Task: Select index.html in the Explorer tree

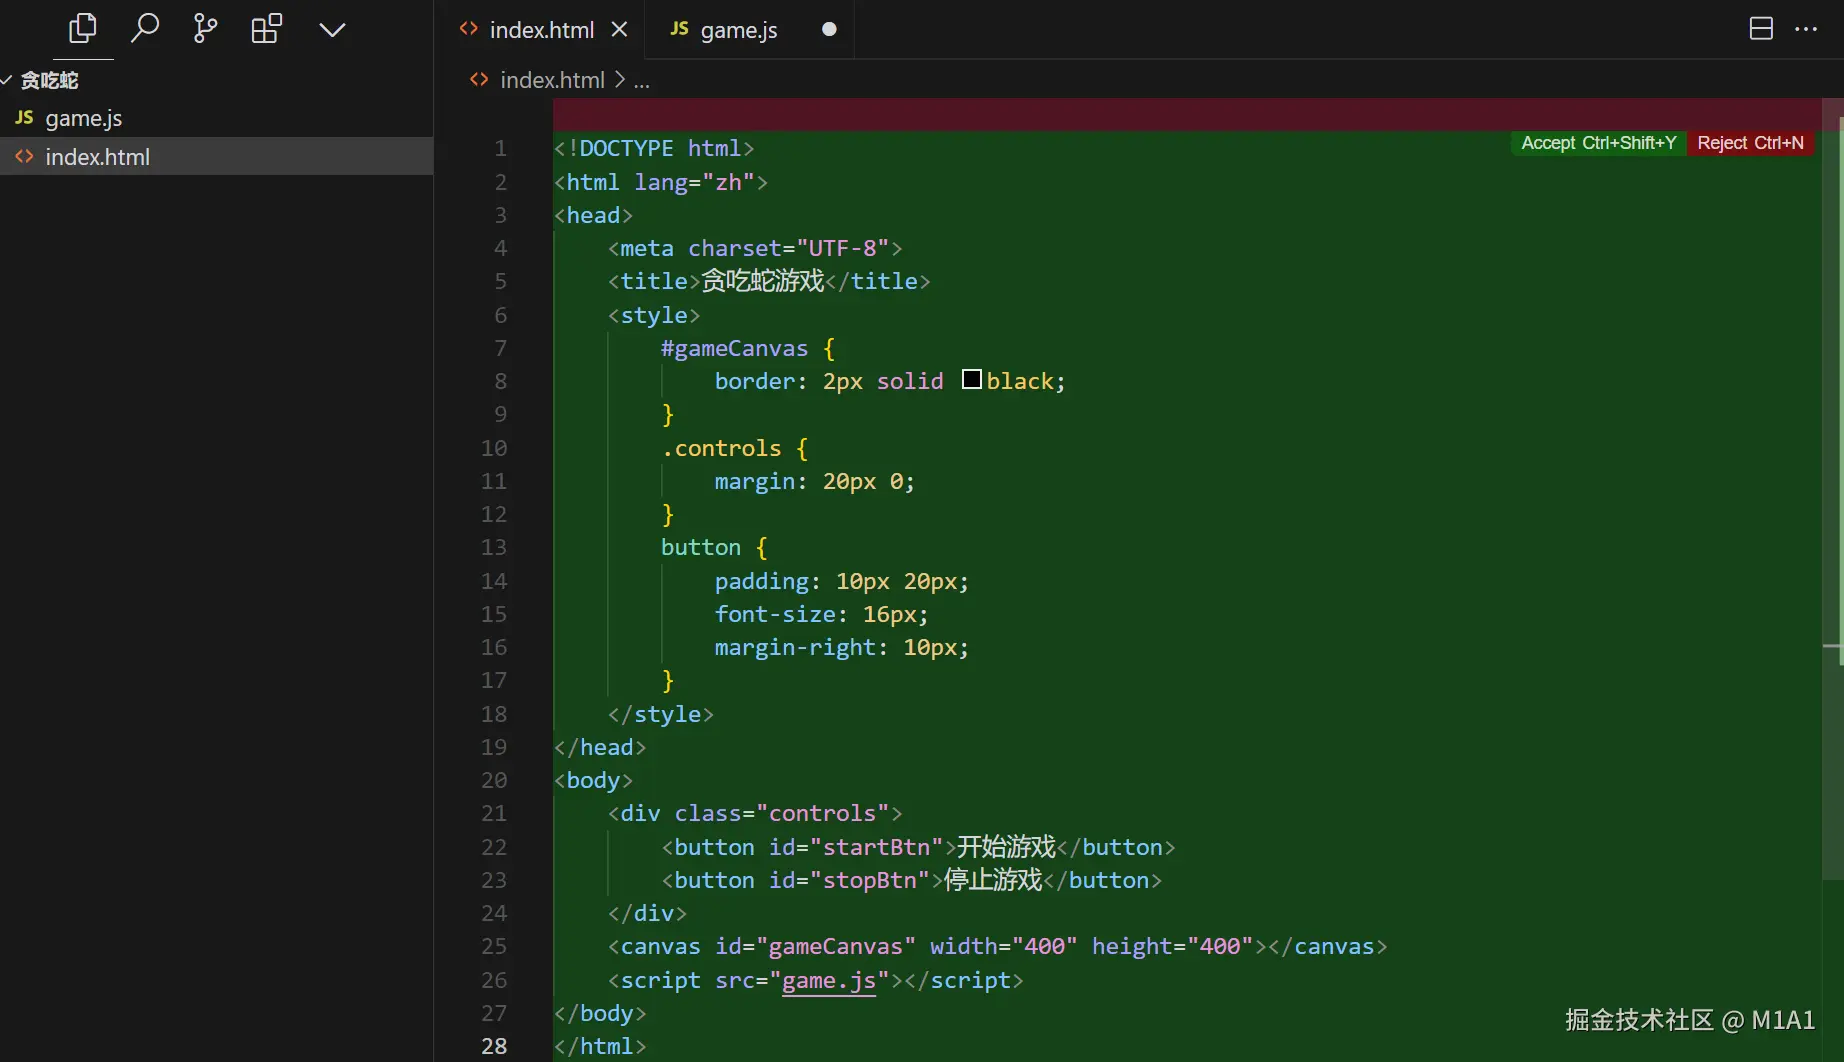Action: point(216,157)
